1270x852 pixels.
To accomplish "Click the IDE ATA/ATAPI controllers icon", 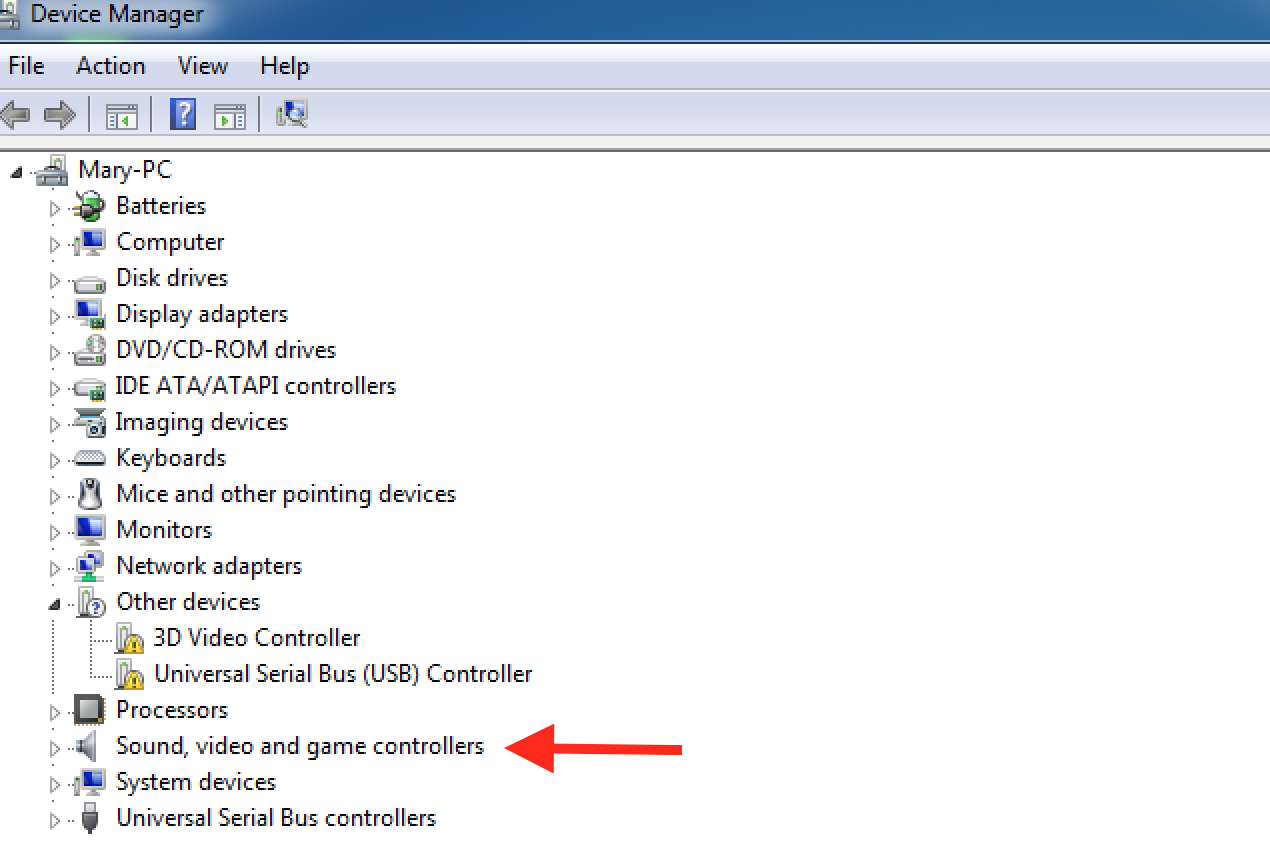I will 89,388.
